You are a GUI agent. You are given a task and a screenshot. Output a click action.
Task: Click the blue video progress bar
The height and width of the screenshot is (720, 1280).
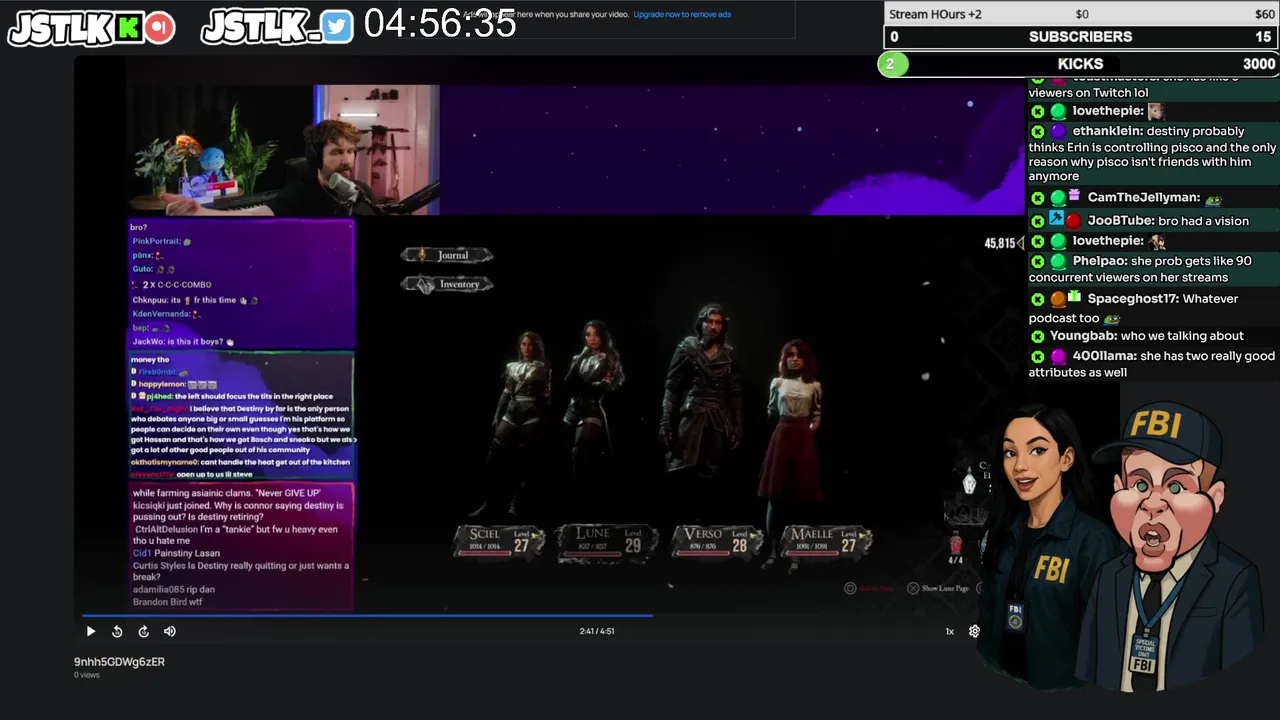click(x=367, y=615)
